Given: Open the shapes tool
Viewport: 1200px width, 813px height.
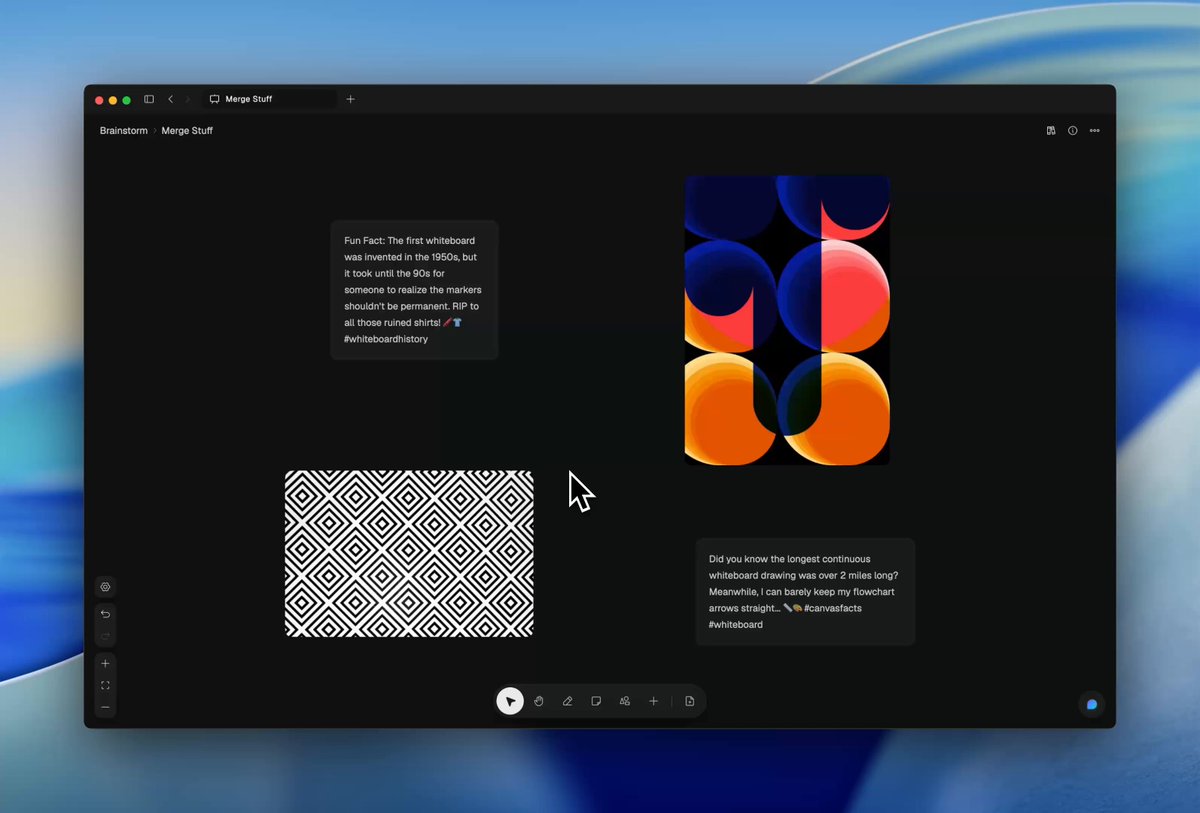Looking at the screenshot, I should 625,701.
